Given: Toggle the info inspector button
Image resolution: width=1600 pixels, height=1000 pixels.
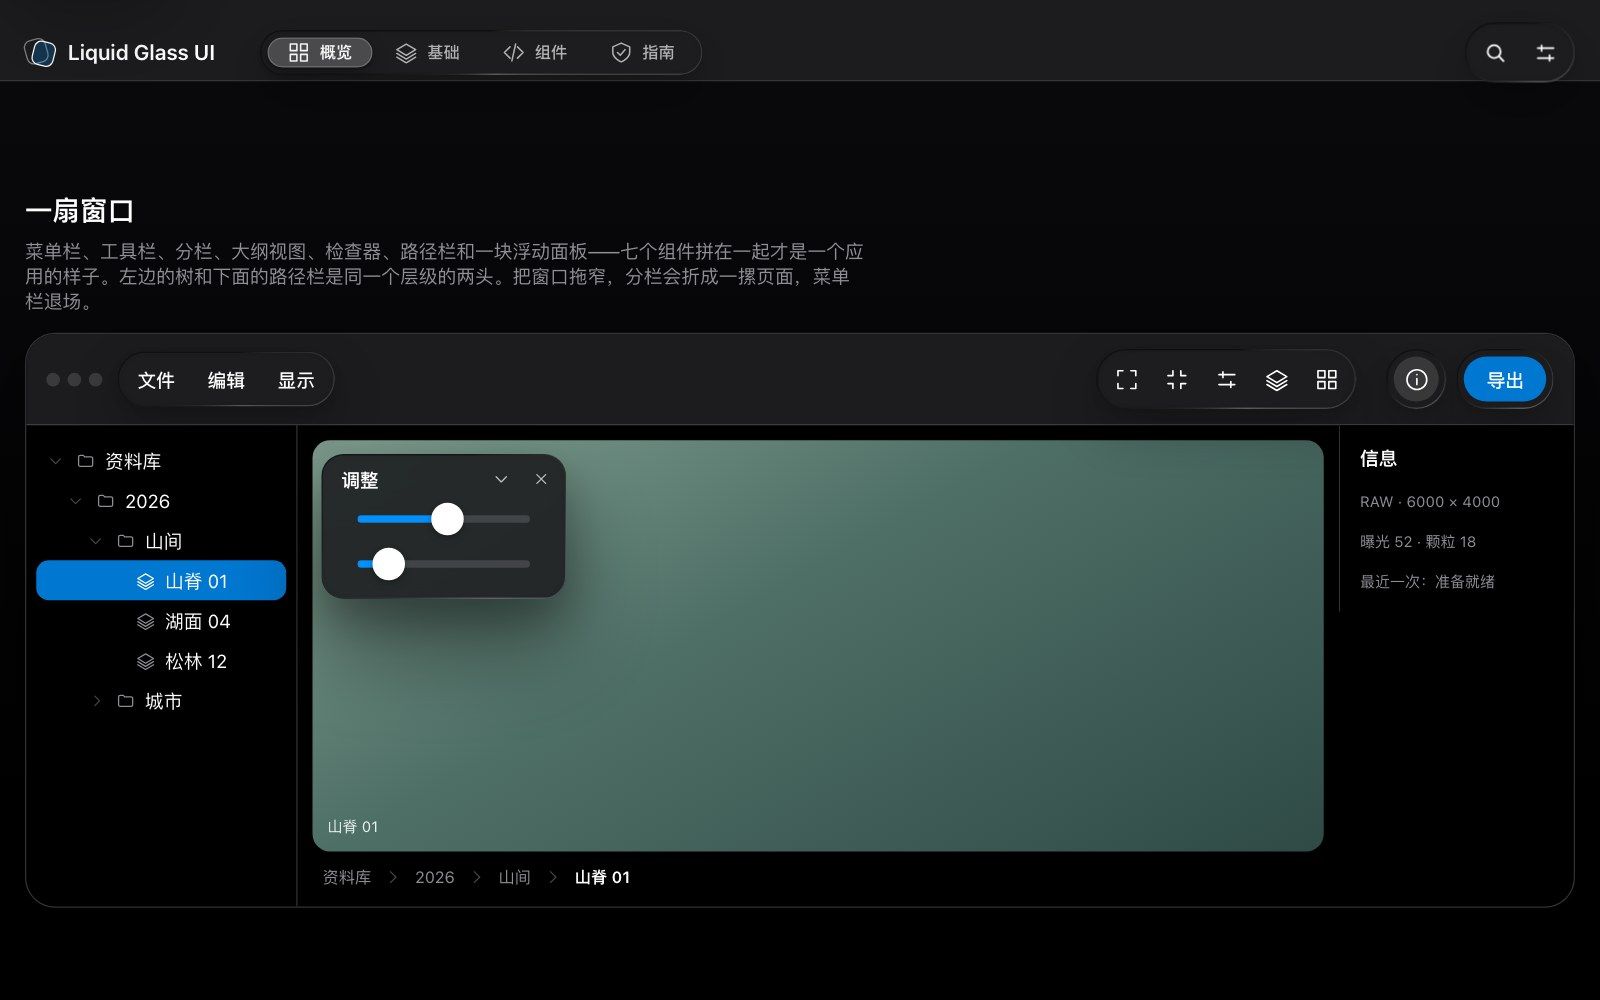Looking at the screenshot, I should pos(1416,380).
